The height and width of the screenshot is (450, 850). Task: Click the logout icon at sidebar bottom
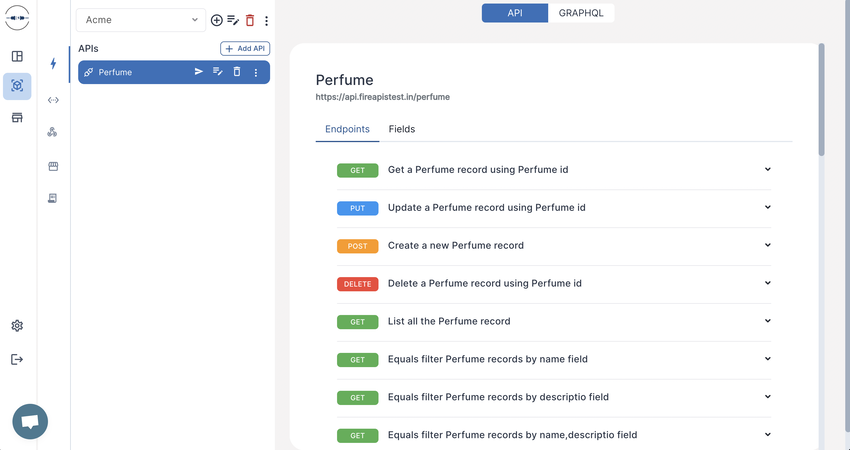[x=17, y=359]
